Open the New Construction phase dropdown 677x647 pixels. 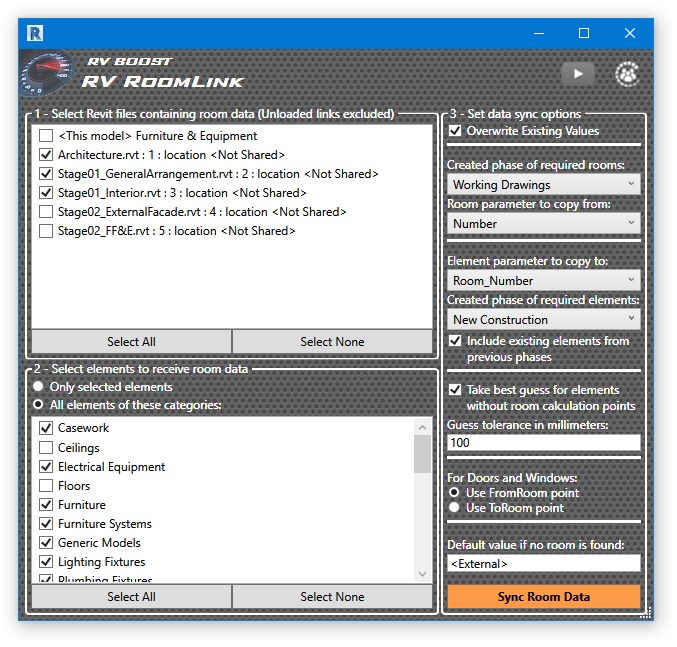[x=544, y=319]
